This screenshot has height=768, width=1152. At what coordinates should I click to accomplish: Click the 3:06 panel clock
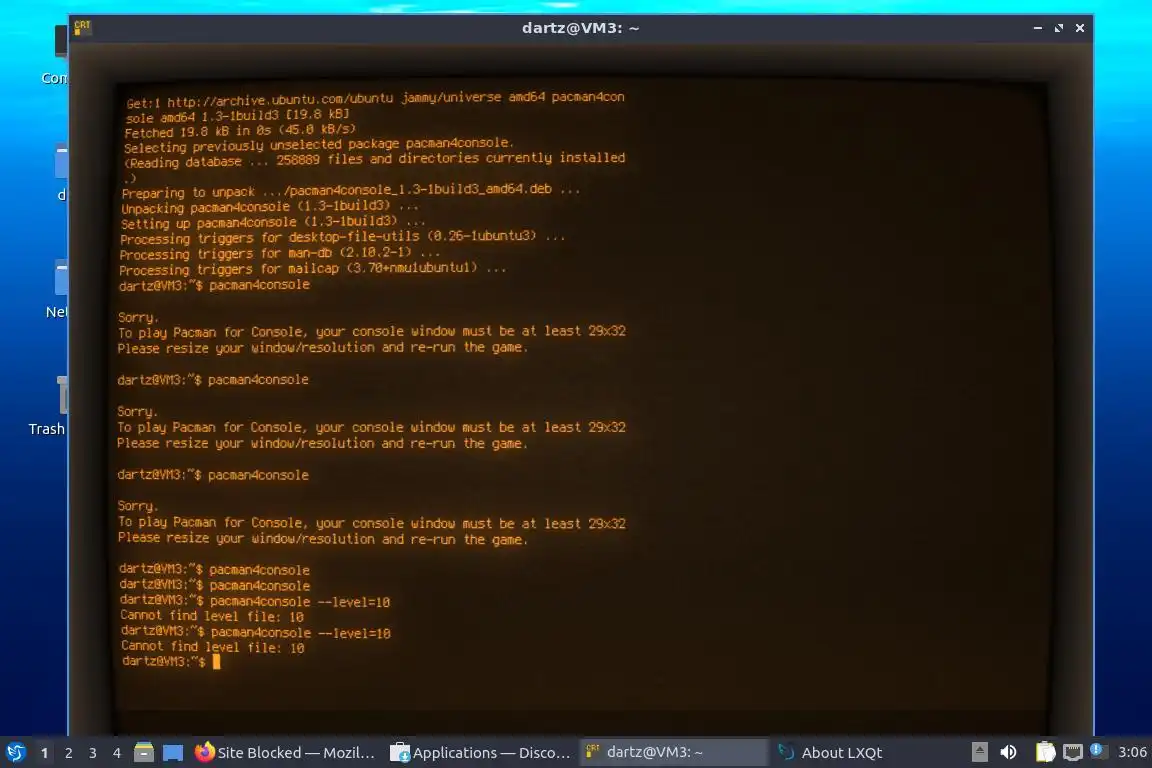coord(1132,752)
